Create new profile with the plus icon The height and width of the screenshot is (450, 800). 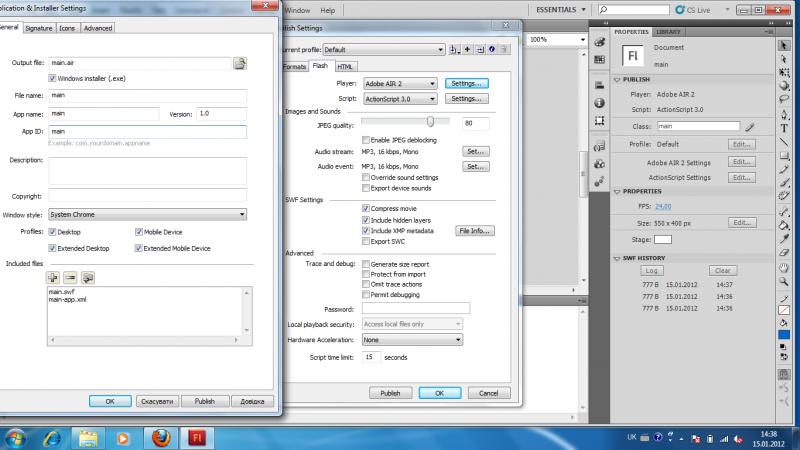tap(467, 49)
